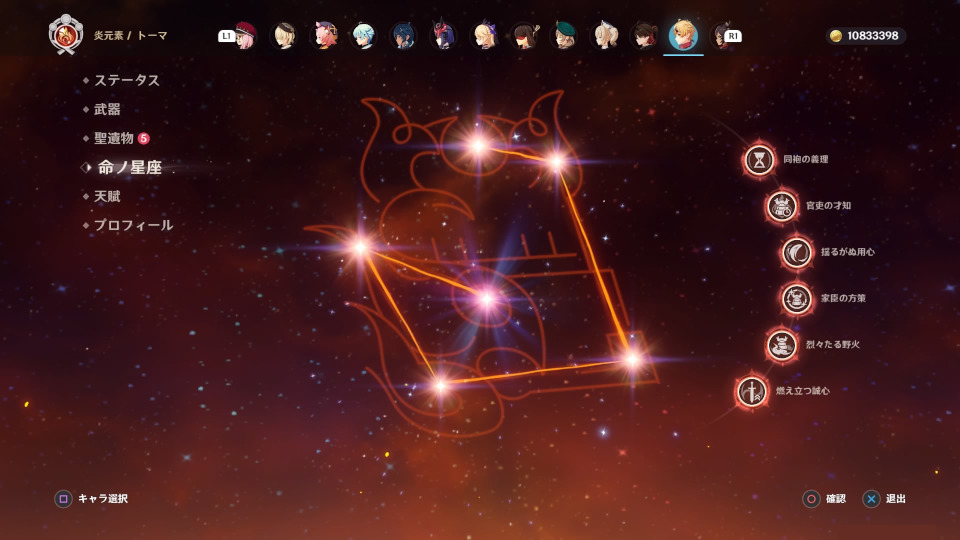Viewport: 960px width, 540px height.
Task: Click the highlighted Thoma portrait
Action: 683,35
